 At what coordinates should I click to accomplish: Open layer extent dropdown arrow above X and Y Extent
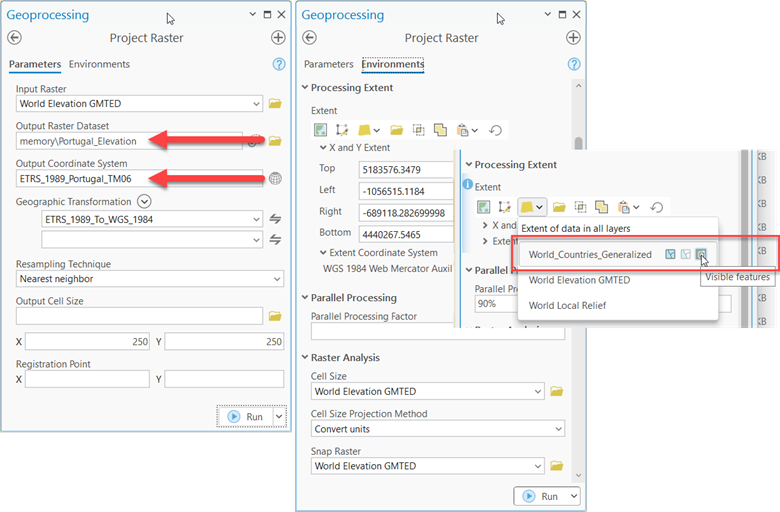point(377,130)
